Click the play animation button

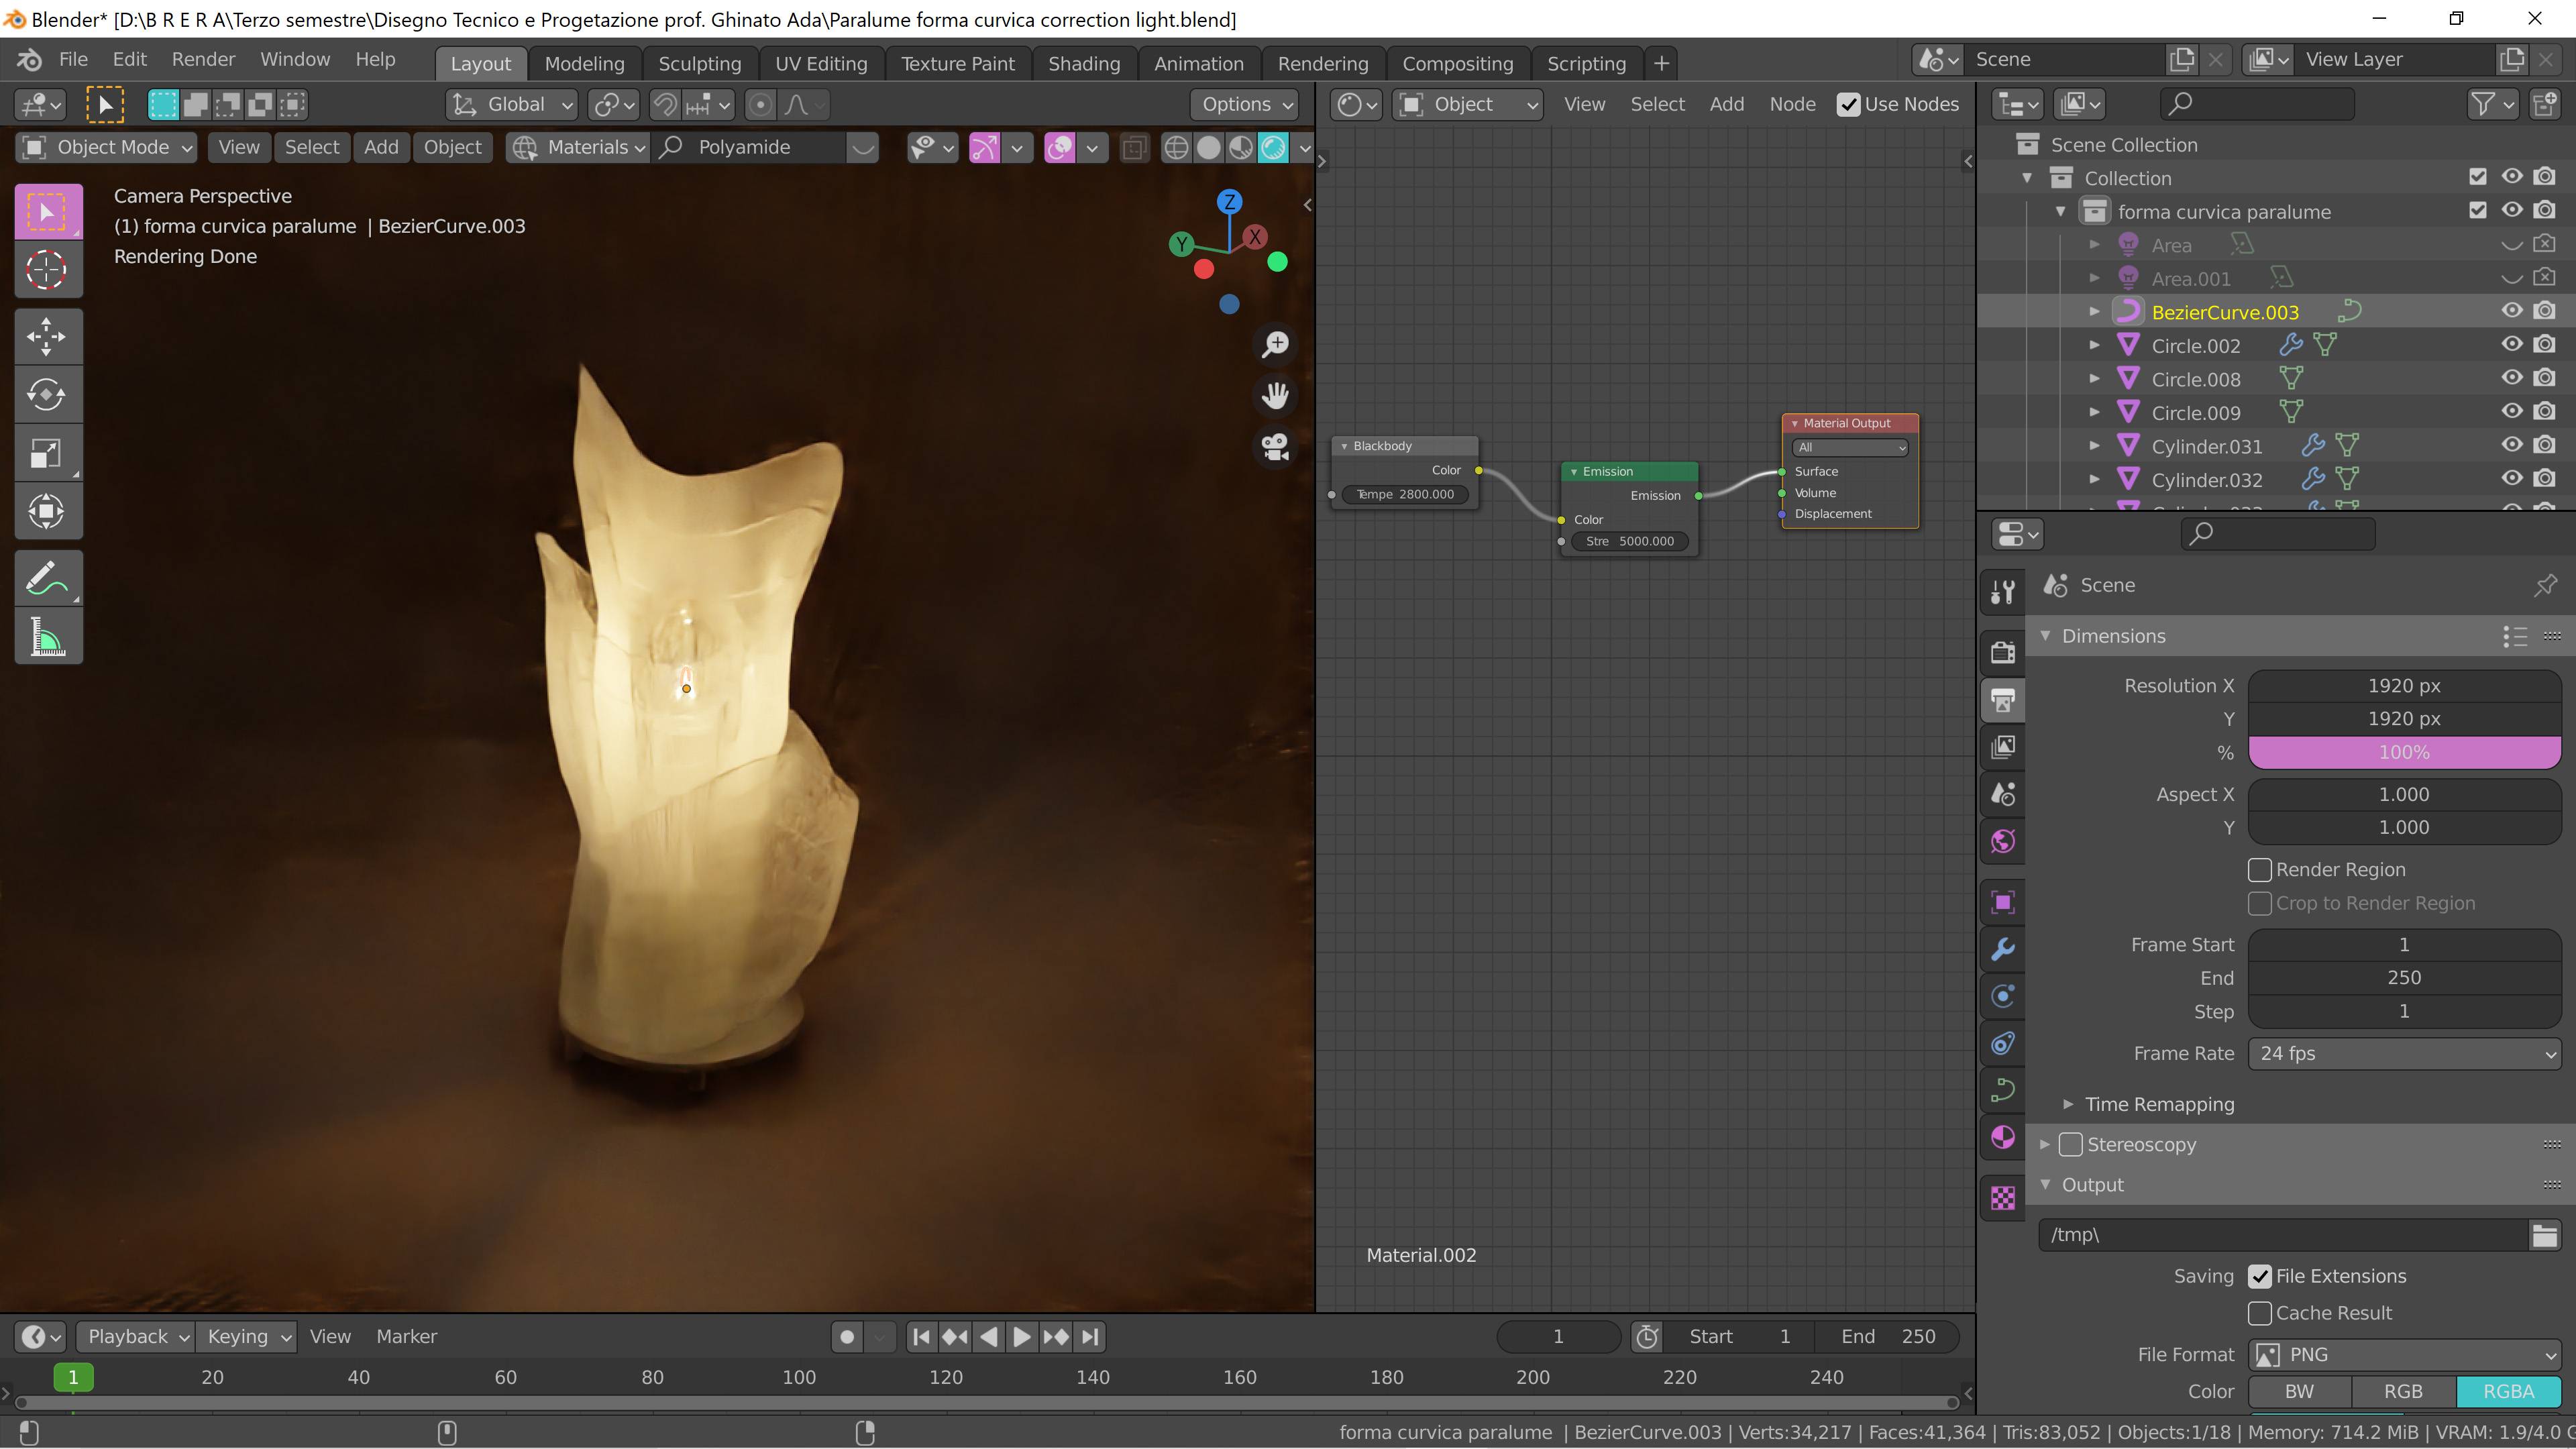1021,1337
